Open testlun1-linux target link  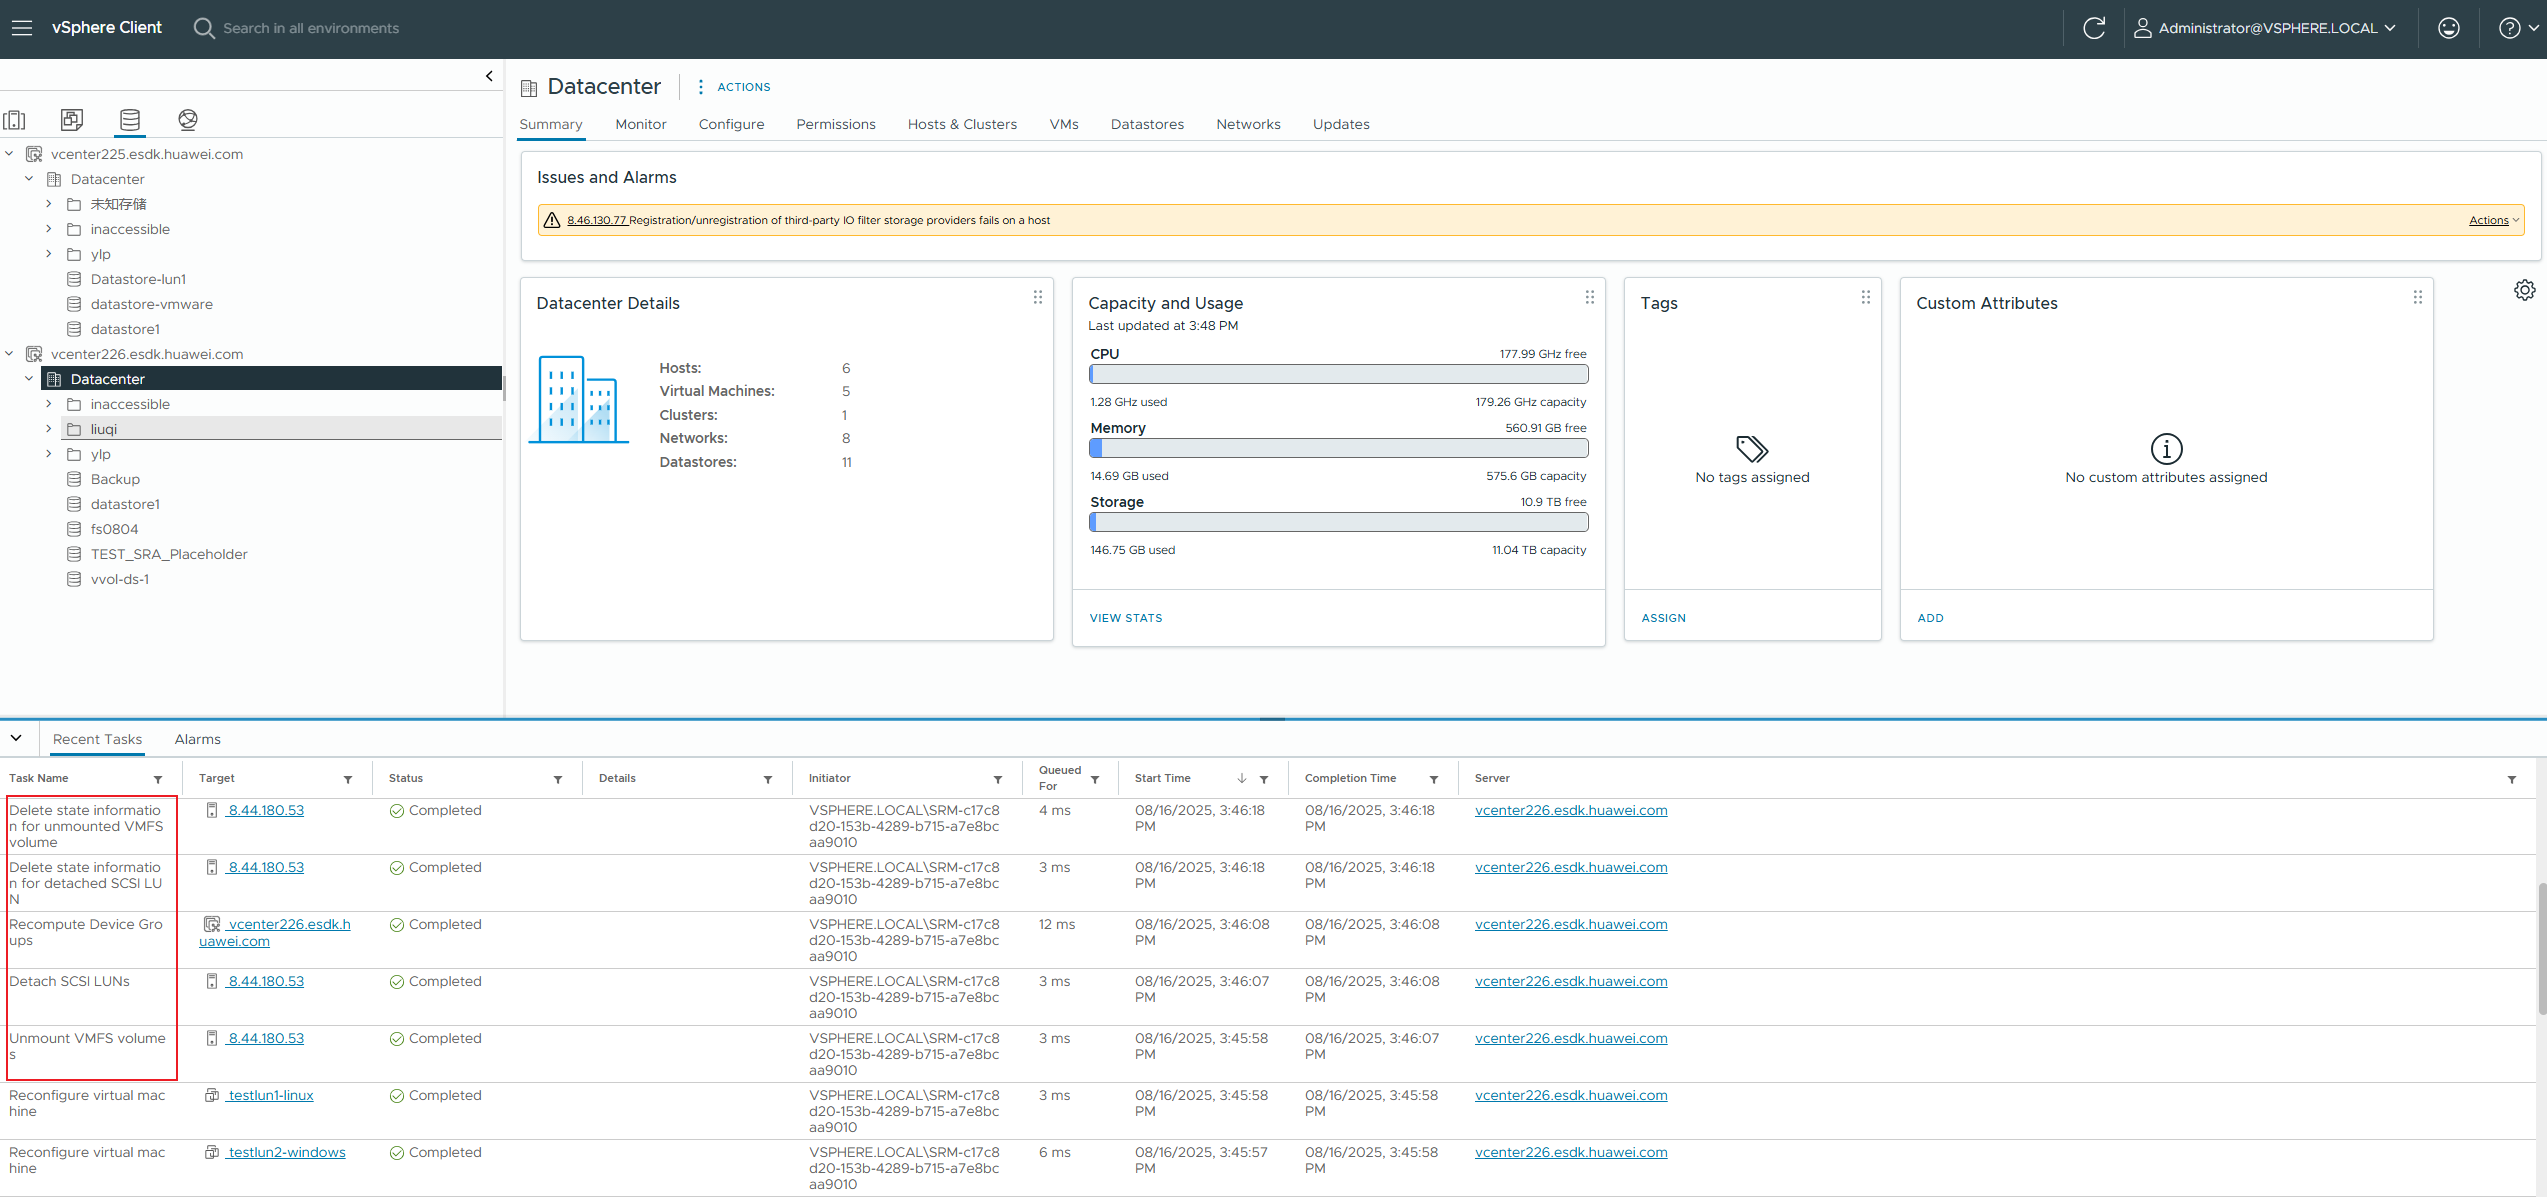coord(270,1095)
